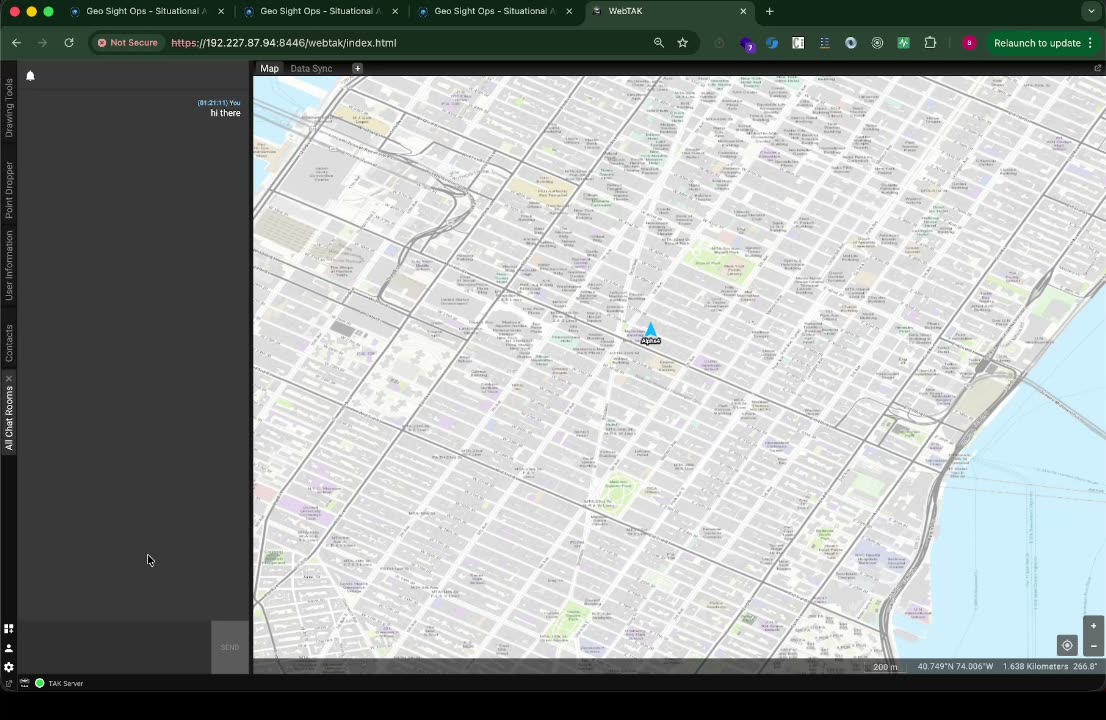
Task: Add a new tab with plus button
Action: (x=358, y=68)
